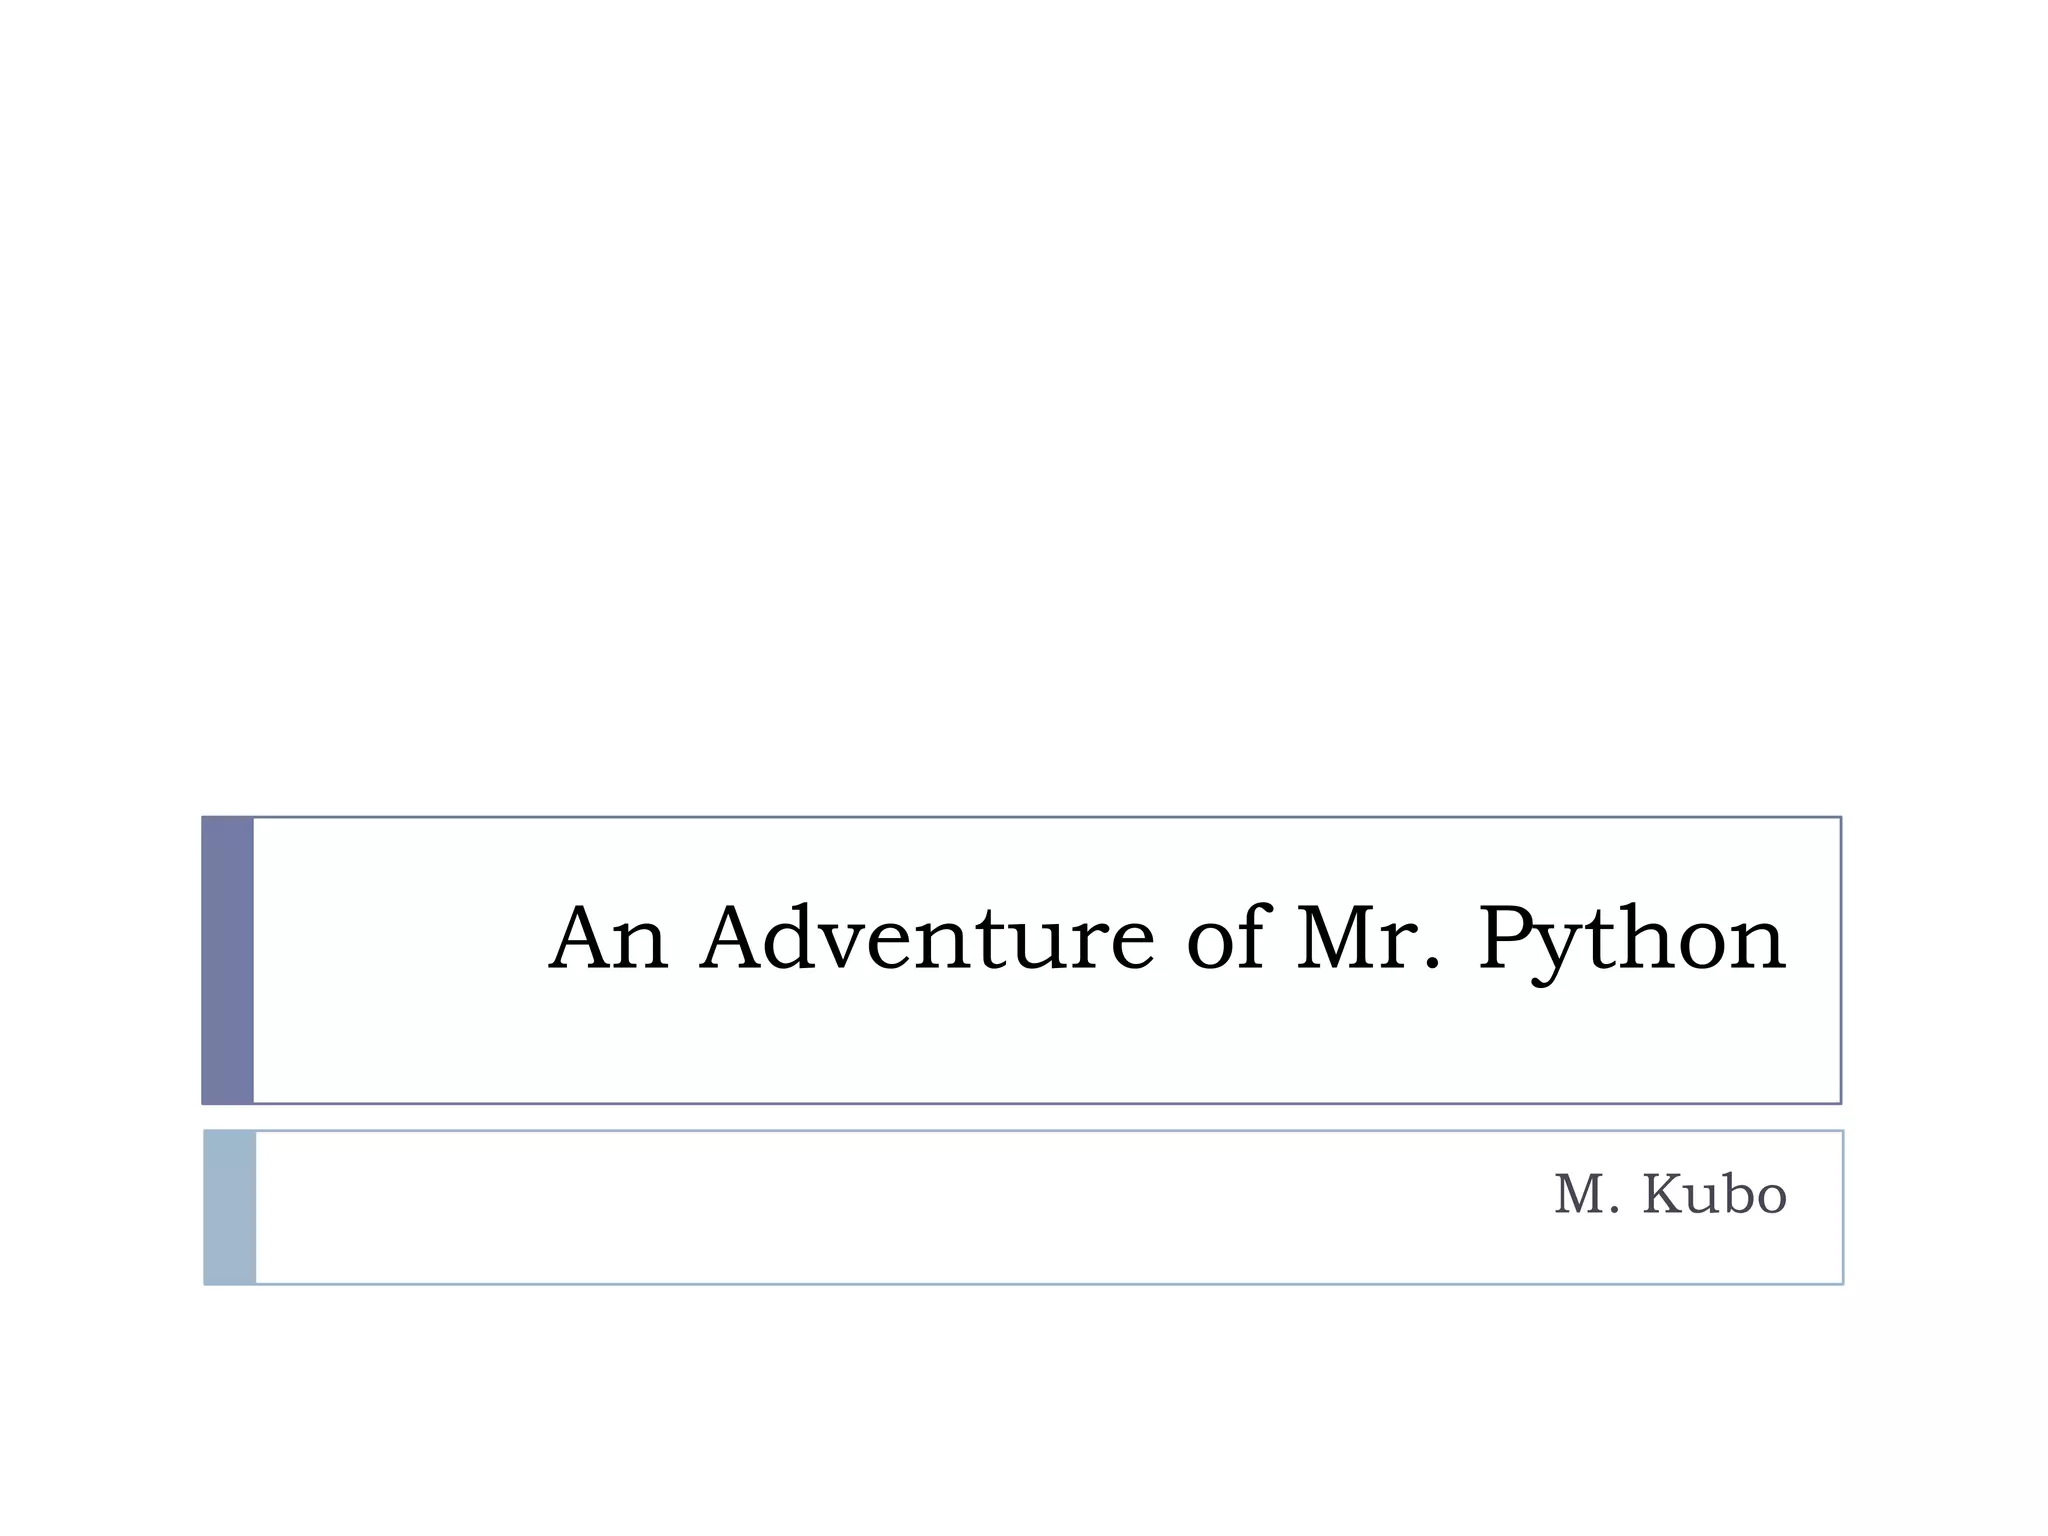Click the word 'of' in the title
Image resolution: width=2048 pixels, height=1536 pixels.
[1225, 939]
